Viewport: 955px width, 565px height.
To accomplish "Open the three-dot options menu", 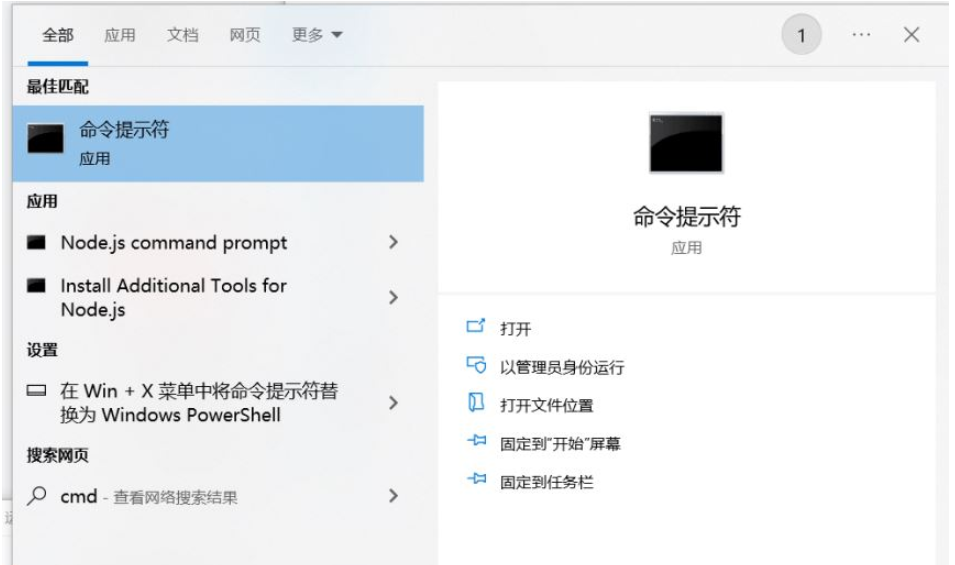I will click(x=861, y=35).
